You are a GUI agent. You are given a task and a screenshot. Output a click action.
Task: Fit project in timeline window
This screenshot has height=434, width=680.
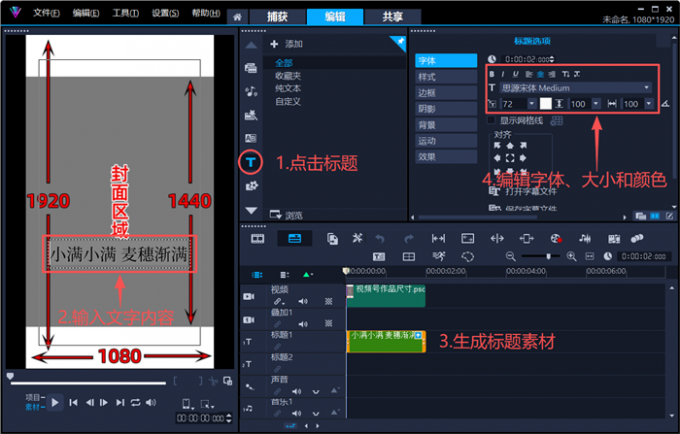pyautogui.click(x=590, y=257)
